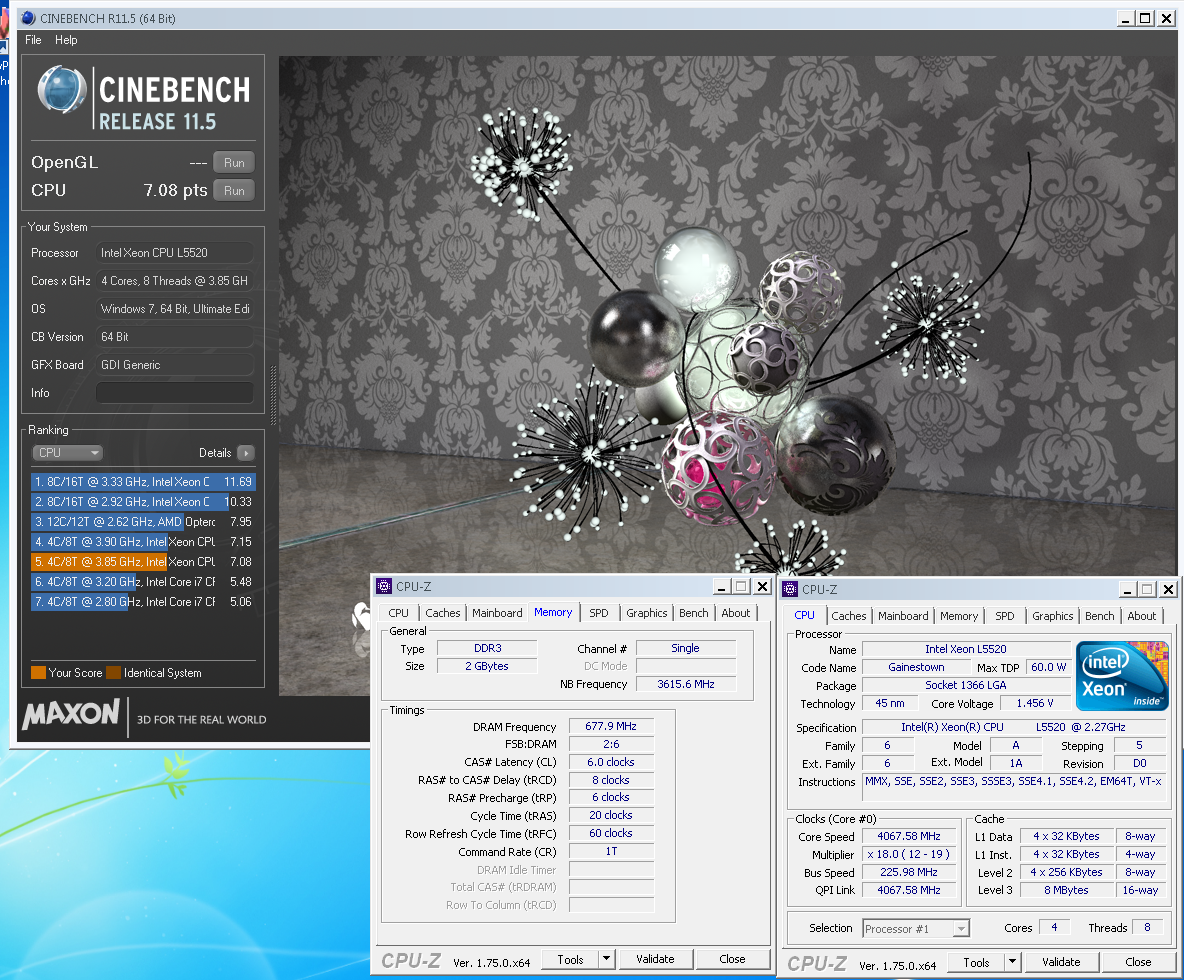Select the orange ranking row at 3.85 GHz
This screenshot has height=980, width=1184.
[143, 562]
